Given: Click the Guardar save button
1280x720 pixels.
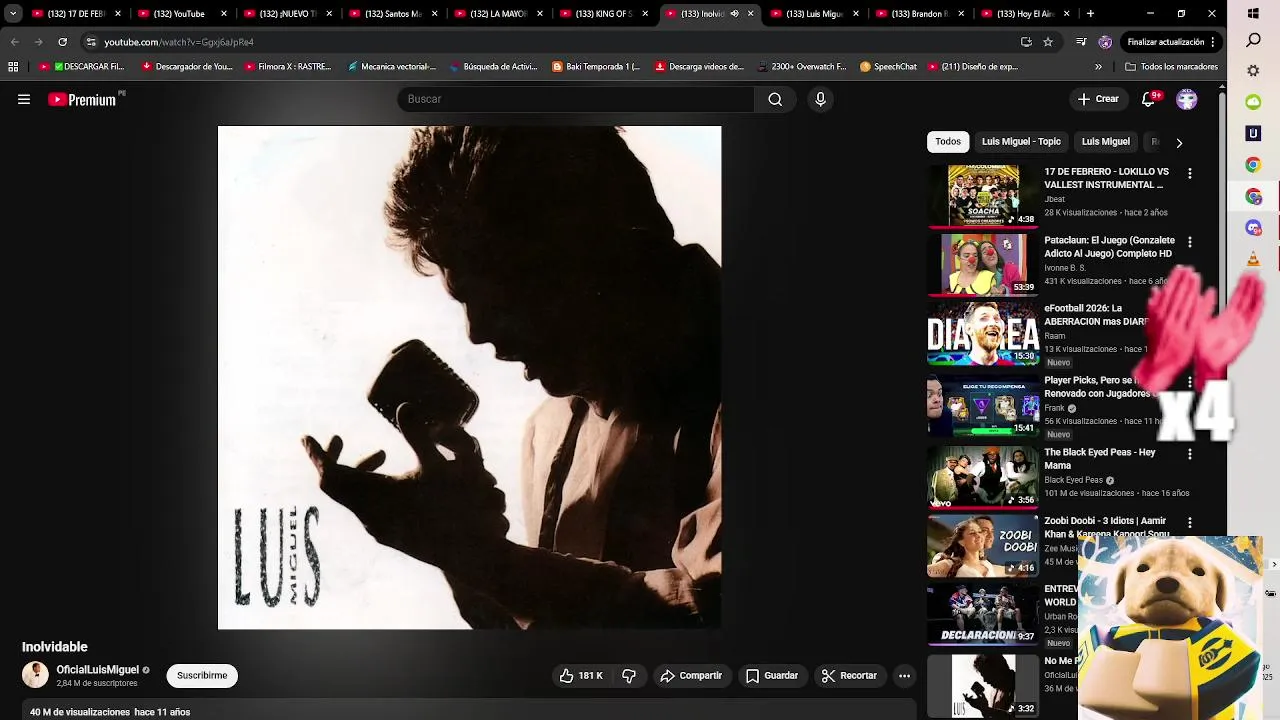Looking at the screenshot, I should [x=772, y=676].
